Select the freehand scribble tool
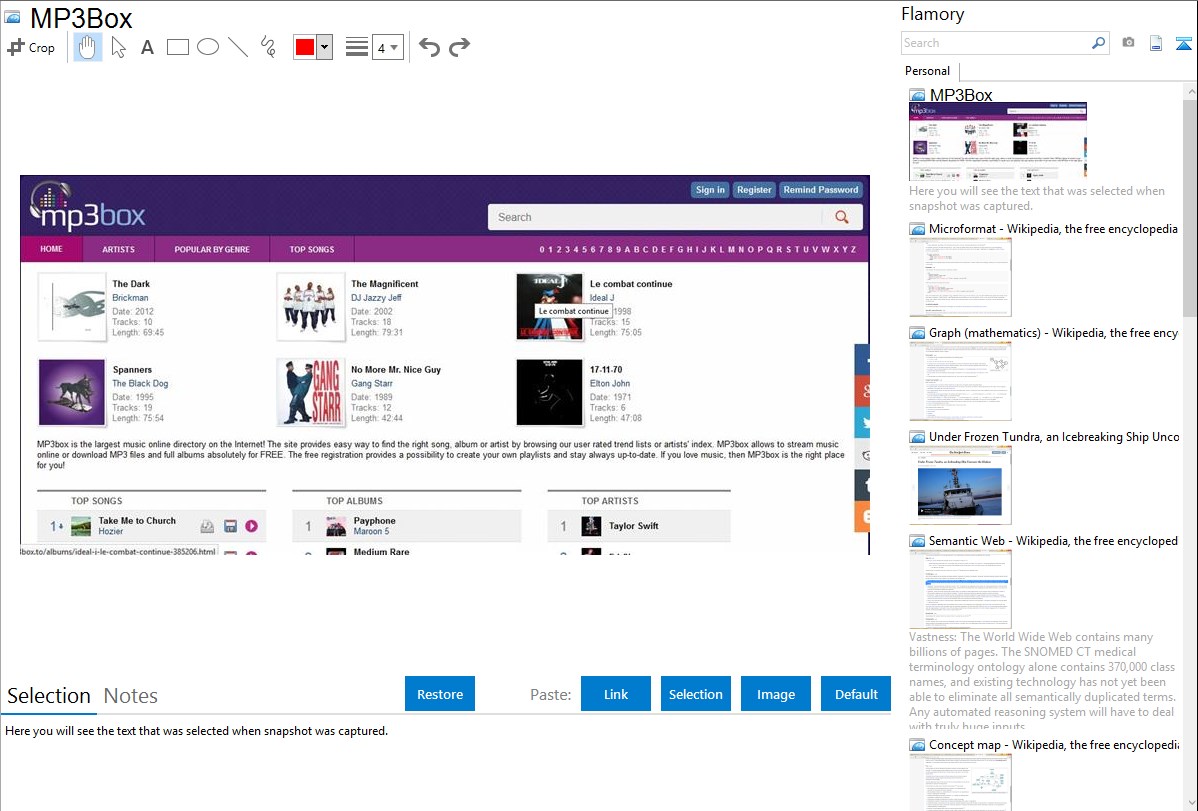This screenshot has width=1198, height=811. click(x=268, y=47)
